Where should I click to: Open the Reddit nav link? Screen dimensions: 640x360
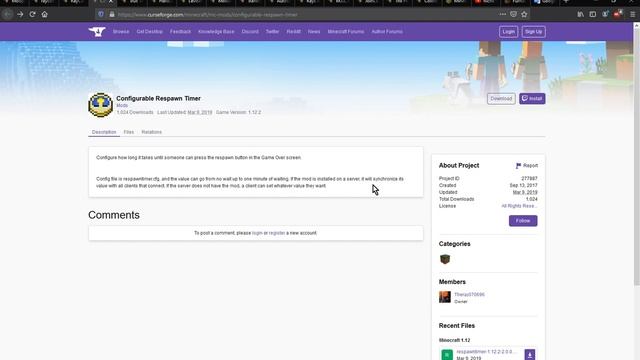(x=293, y=31)
